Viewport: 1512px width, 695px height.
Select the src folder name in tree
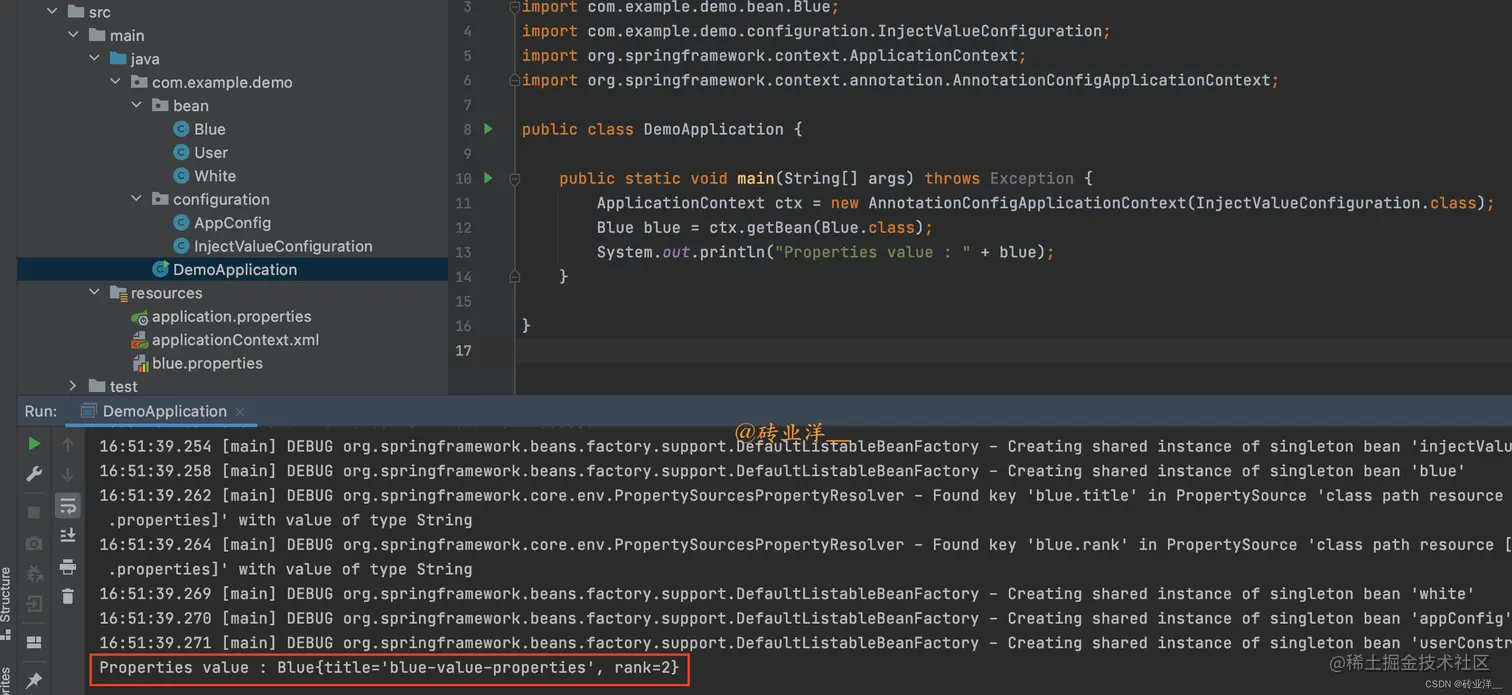[x=100, y=12]
